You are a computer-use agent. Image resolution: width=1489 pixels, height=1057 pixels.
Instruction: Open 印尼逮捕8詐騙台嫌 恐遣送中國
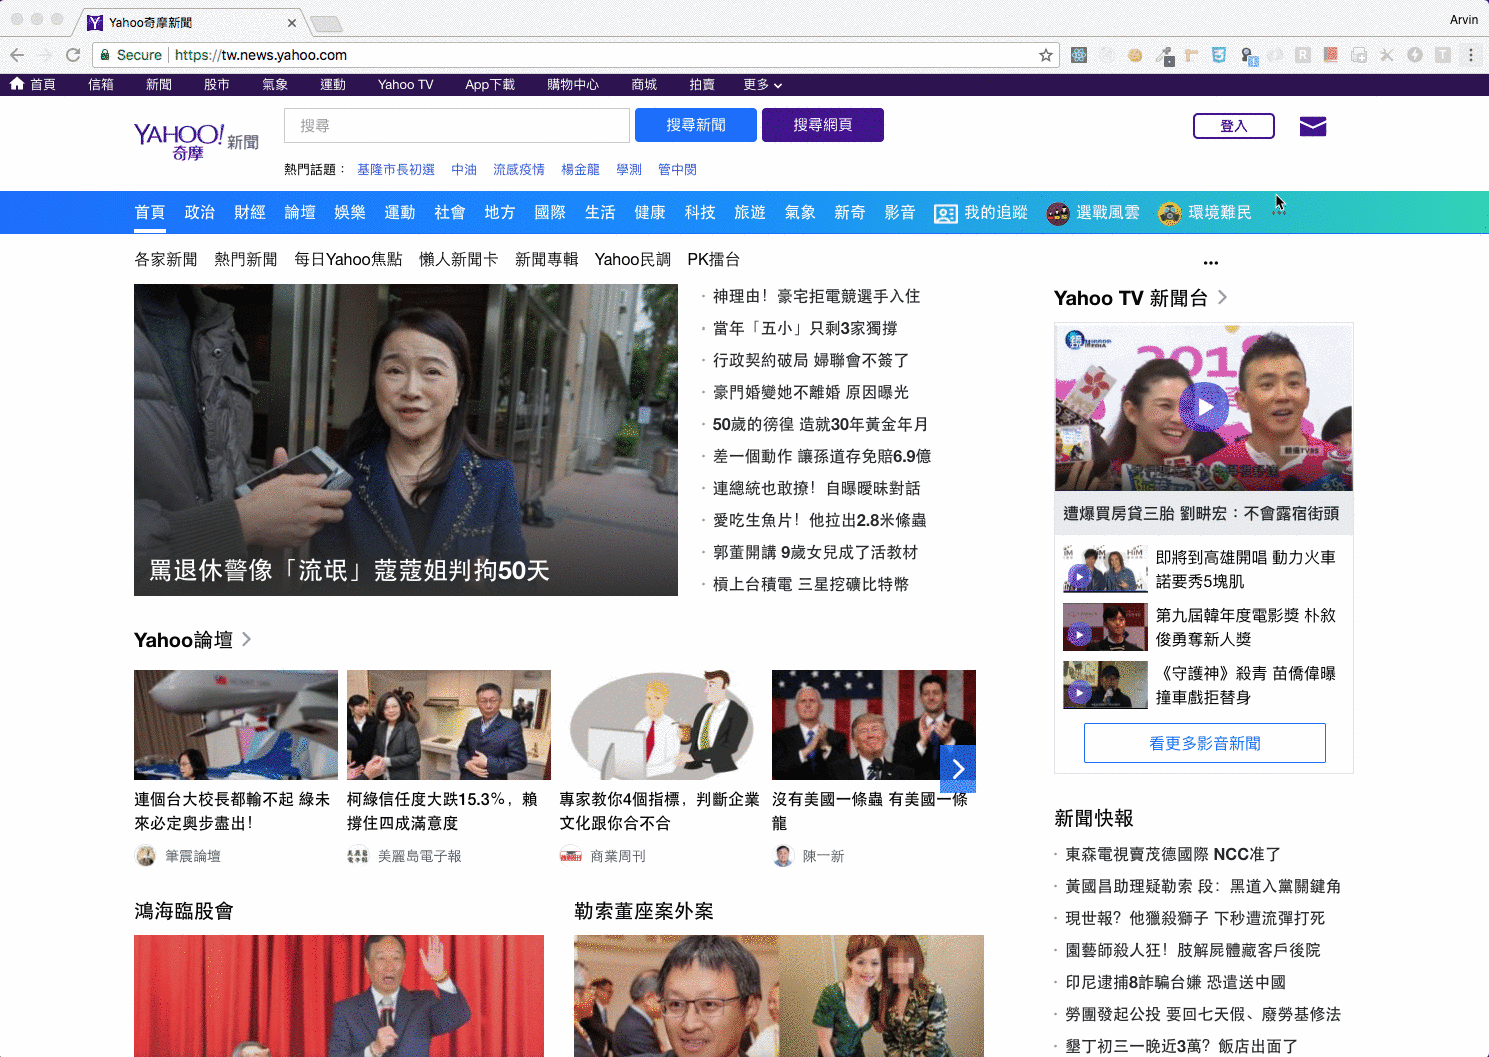pos(1175,982)
